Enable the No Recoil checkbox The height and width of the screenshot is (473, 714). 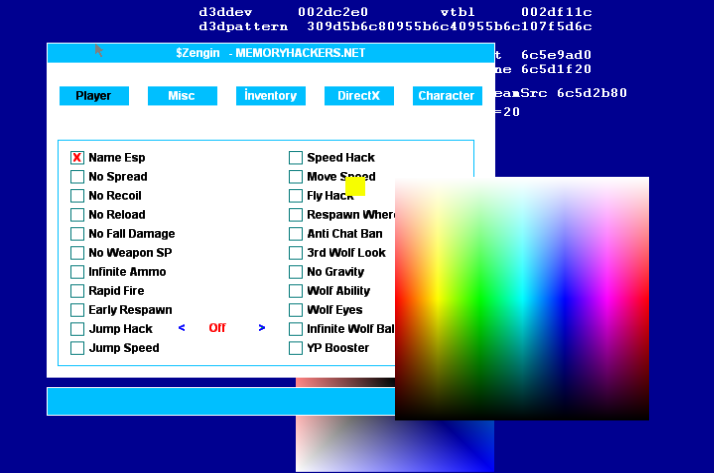(x=77, y=196)
